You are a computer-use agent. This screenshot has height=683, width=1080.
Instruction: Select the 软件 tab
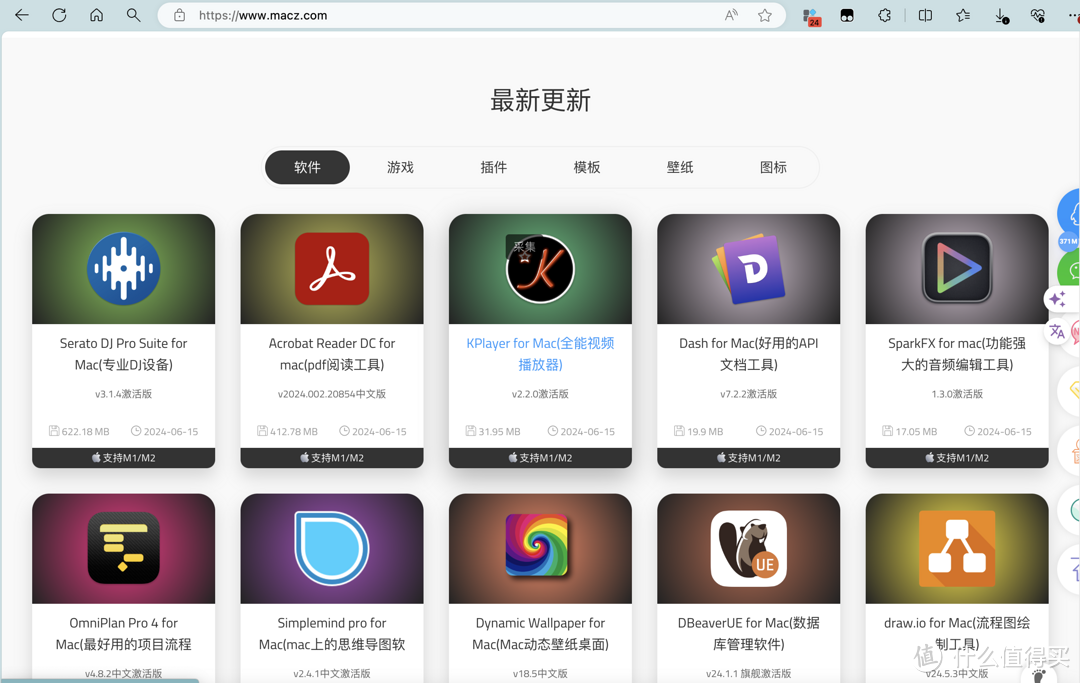tap(307, 167)
